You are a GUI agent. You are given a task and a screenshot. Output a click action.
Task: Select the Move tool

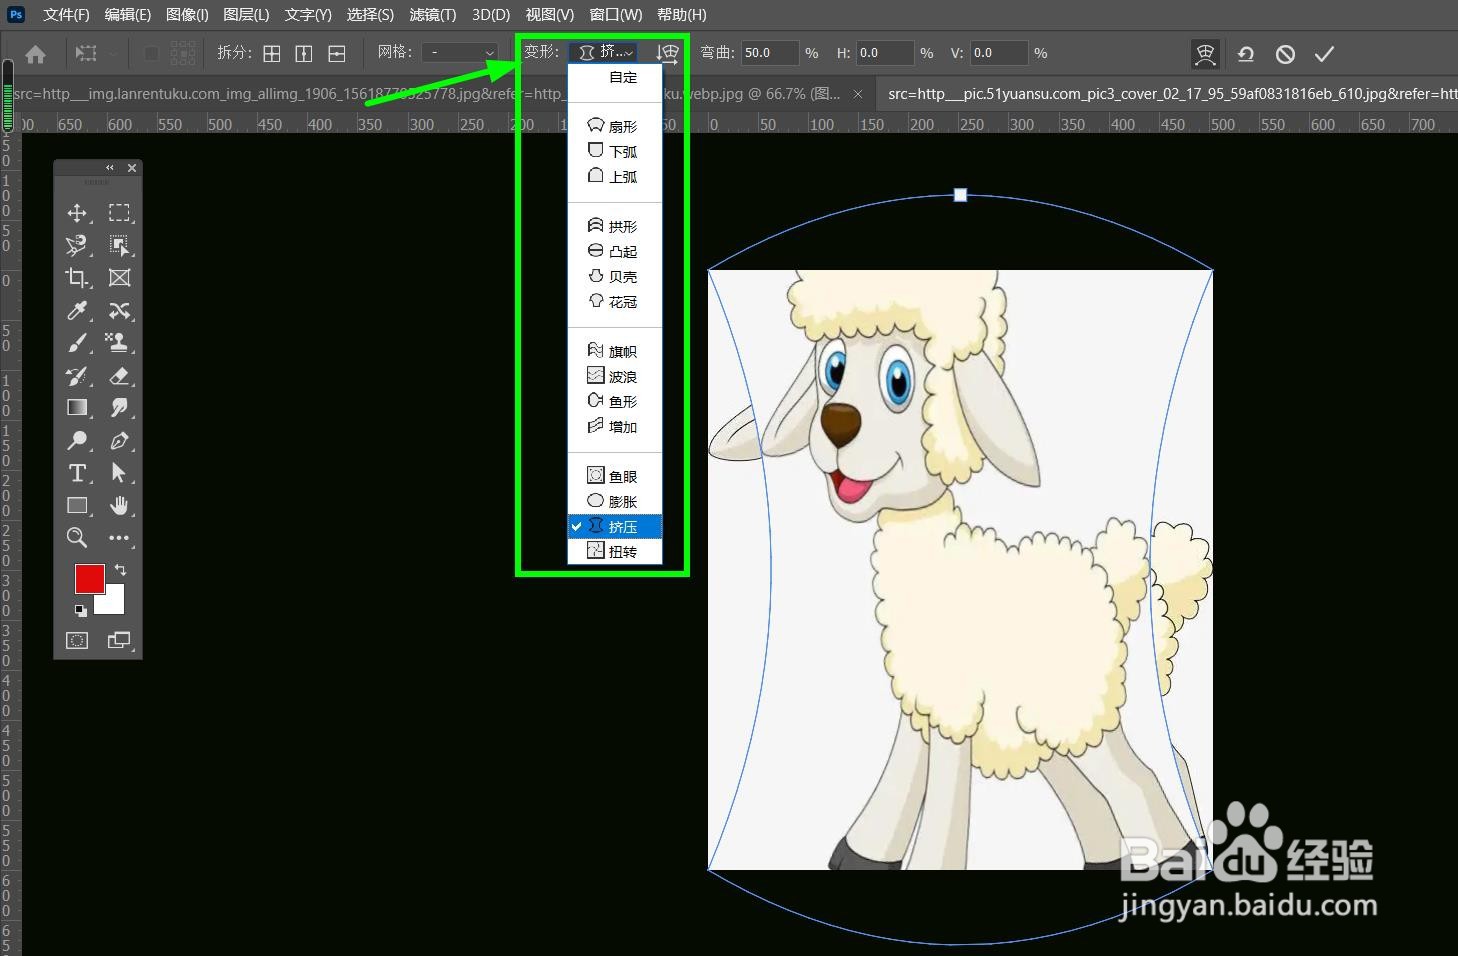[76, 213]
